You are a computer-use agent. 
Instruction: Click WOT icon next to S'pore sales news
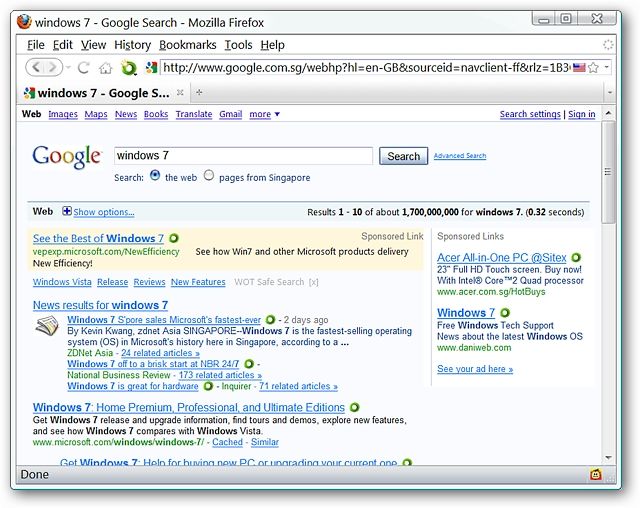click(270, 319)
